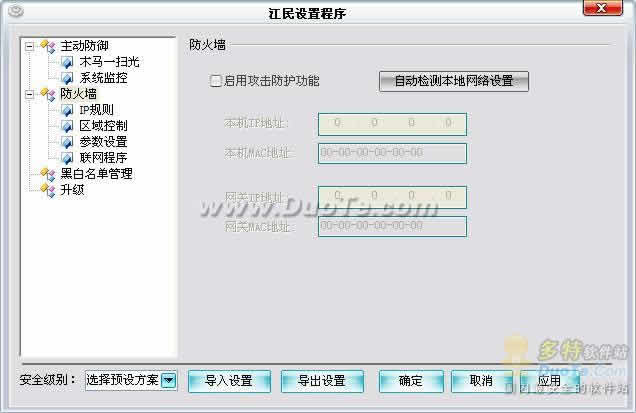The height and width of the screenshot is (413, 636).
Task: Click the 导入设置 button
Action: tap(229, 381)
